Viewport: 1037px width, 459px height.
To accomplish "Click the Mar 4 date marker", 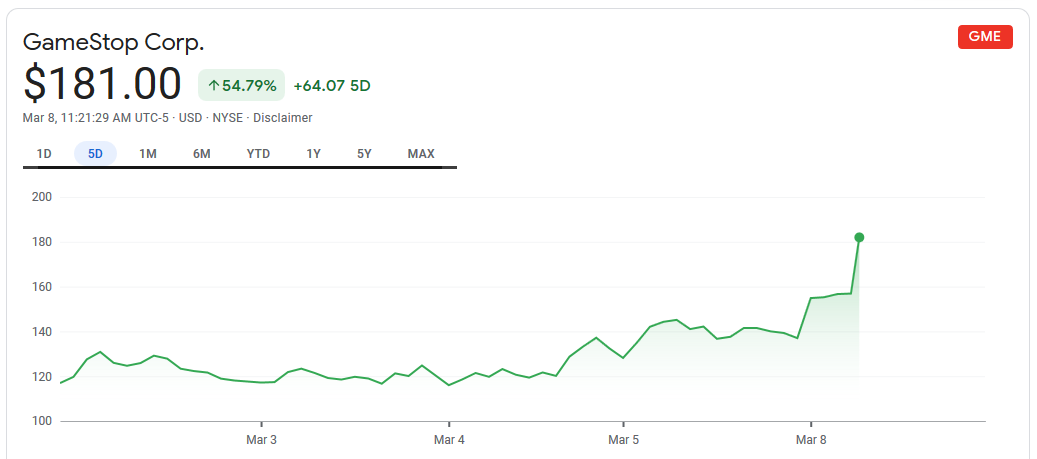I will pyautogui.click(x=450, y=439).
